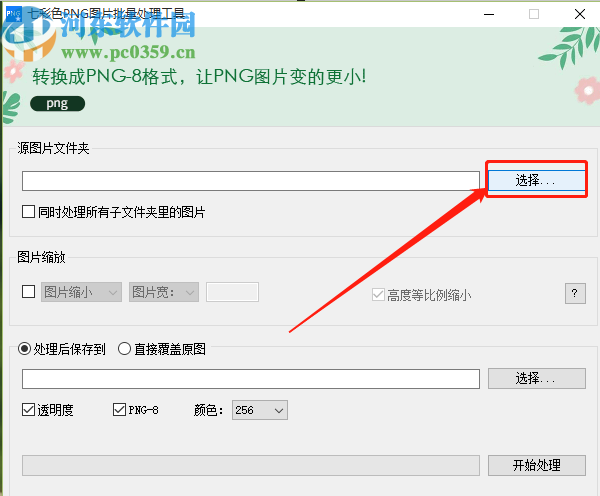Click the PNG app icon in title bar
600x496 pixels.
[x=13, y=15]
